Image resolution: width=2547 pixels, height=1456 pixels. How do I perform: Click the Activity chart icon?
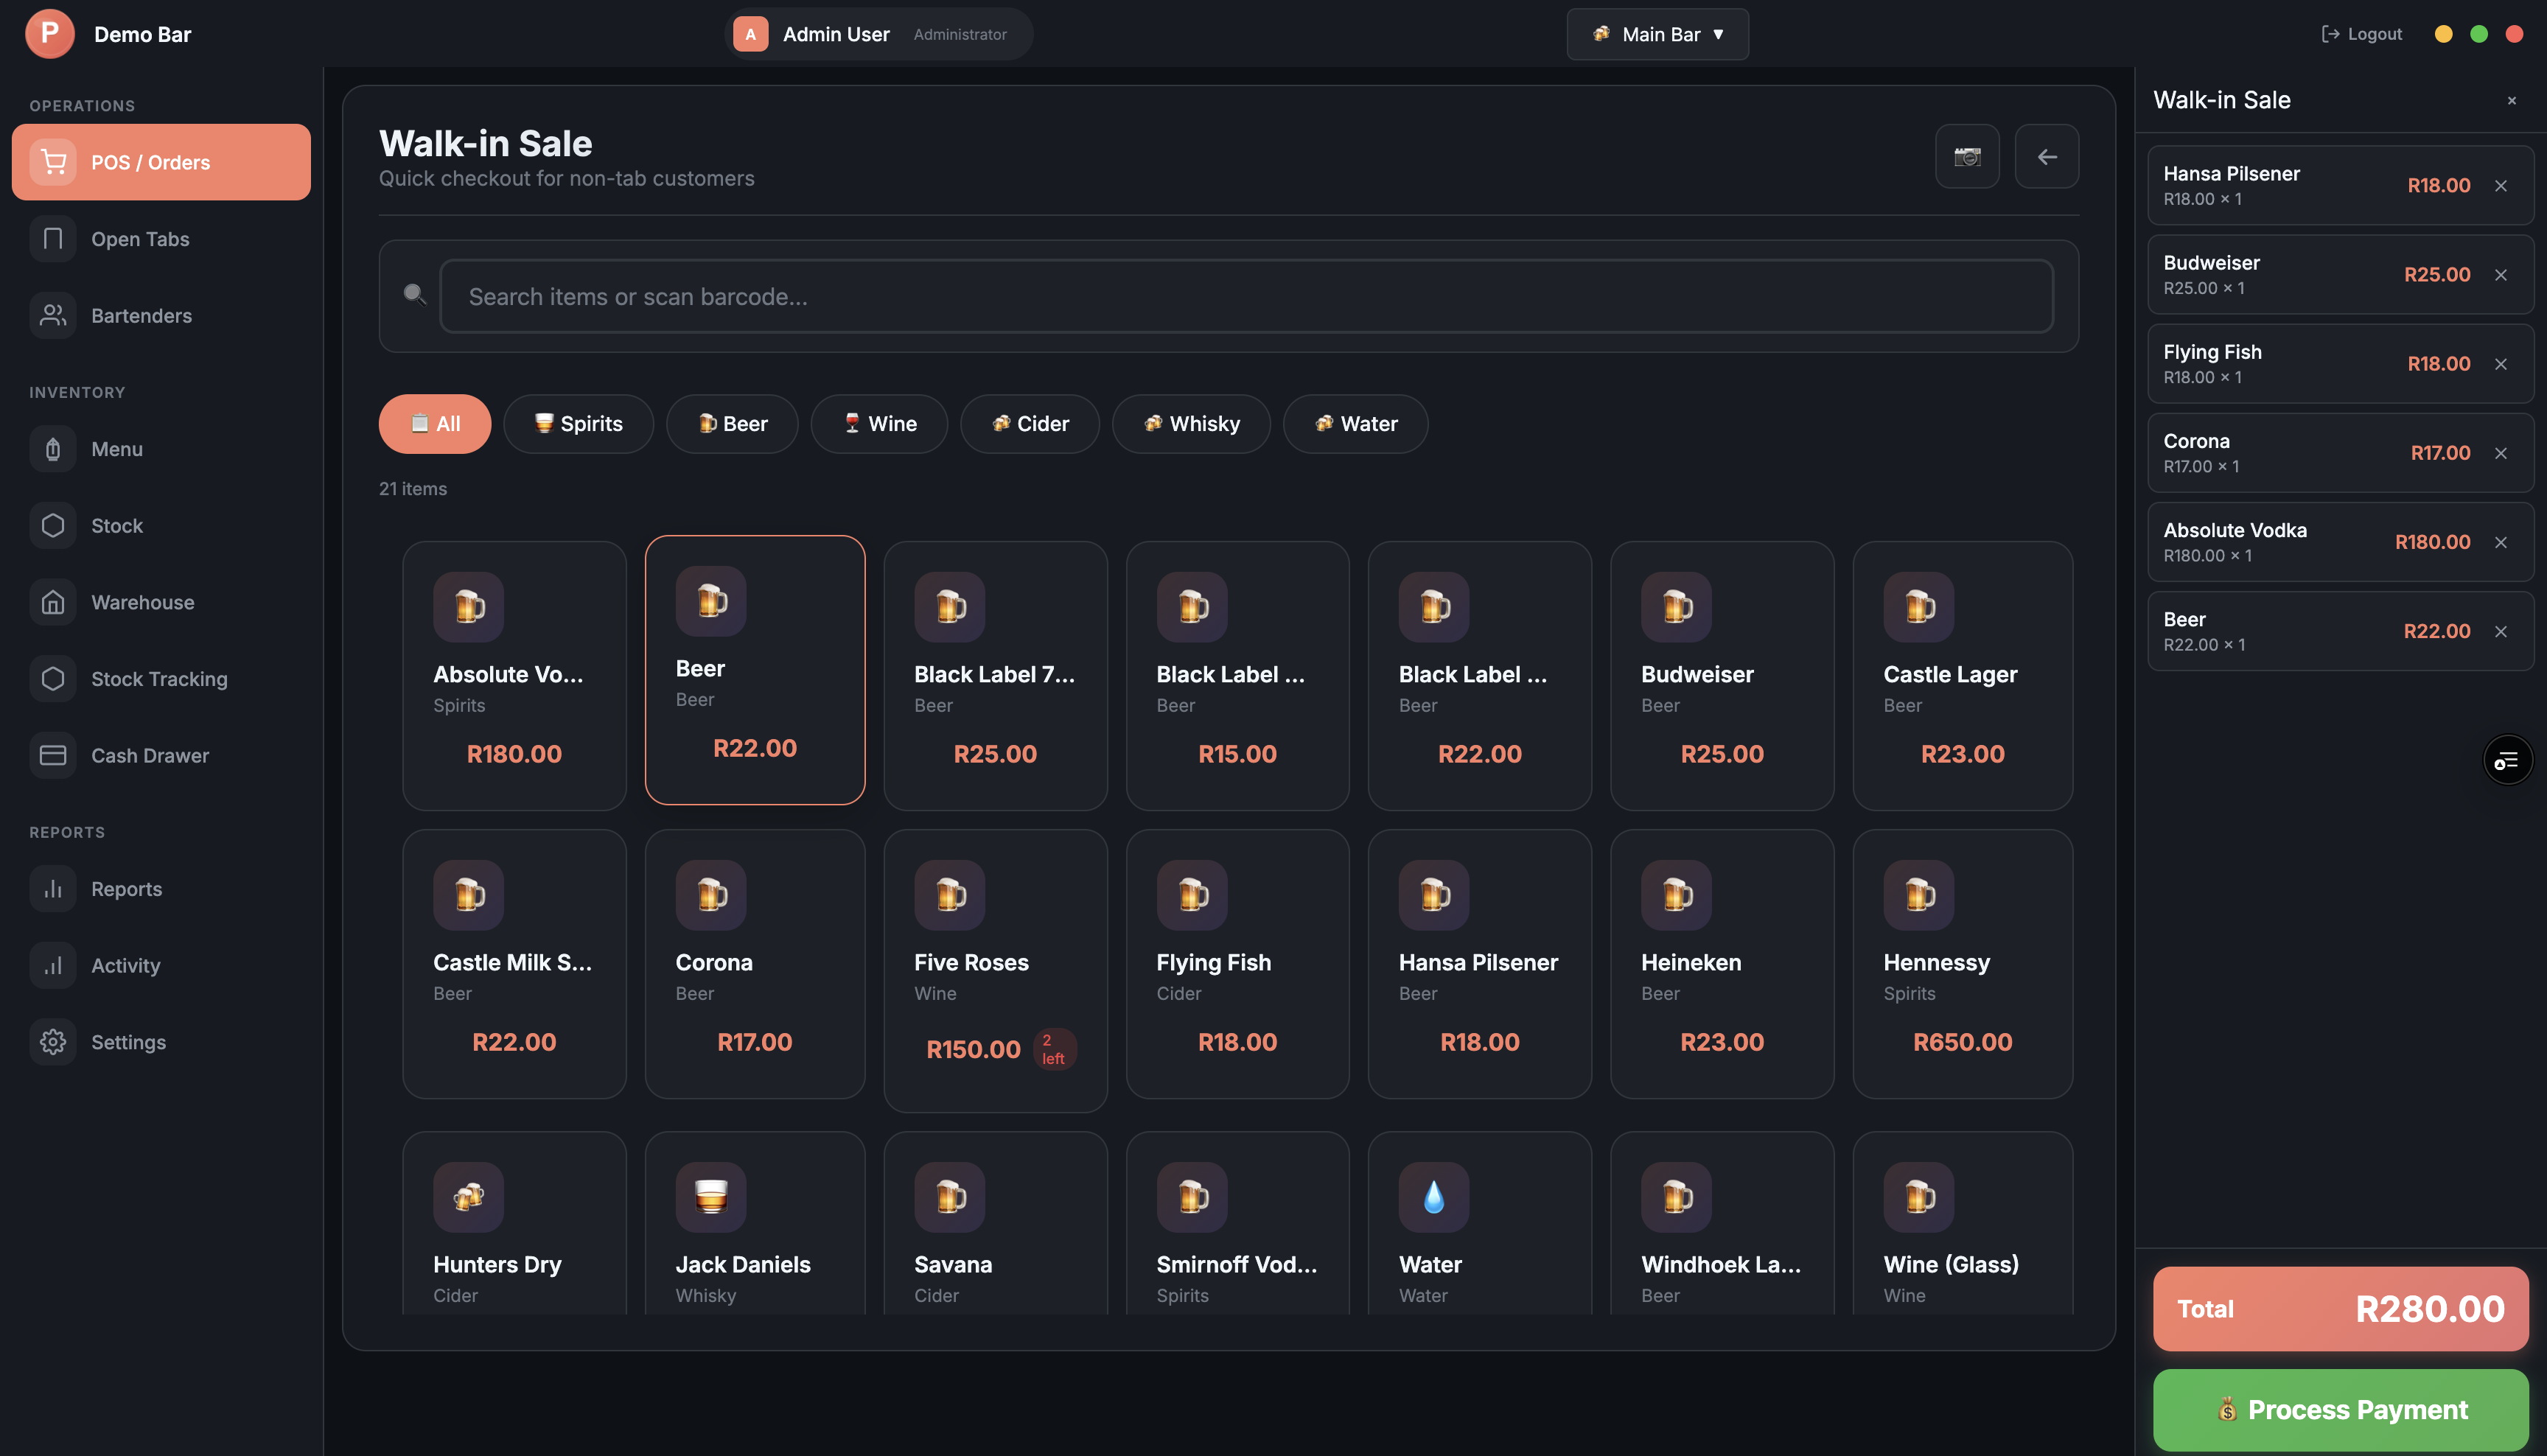(53, 965)
